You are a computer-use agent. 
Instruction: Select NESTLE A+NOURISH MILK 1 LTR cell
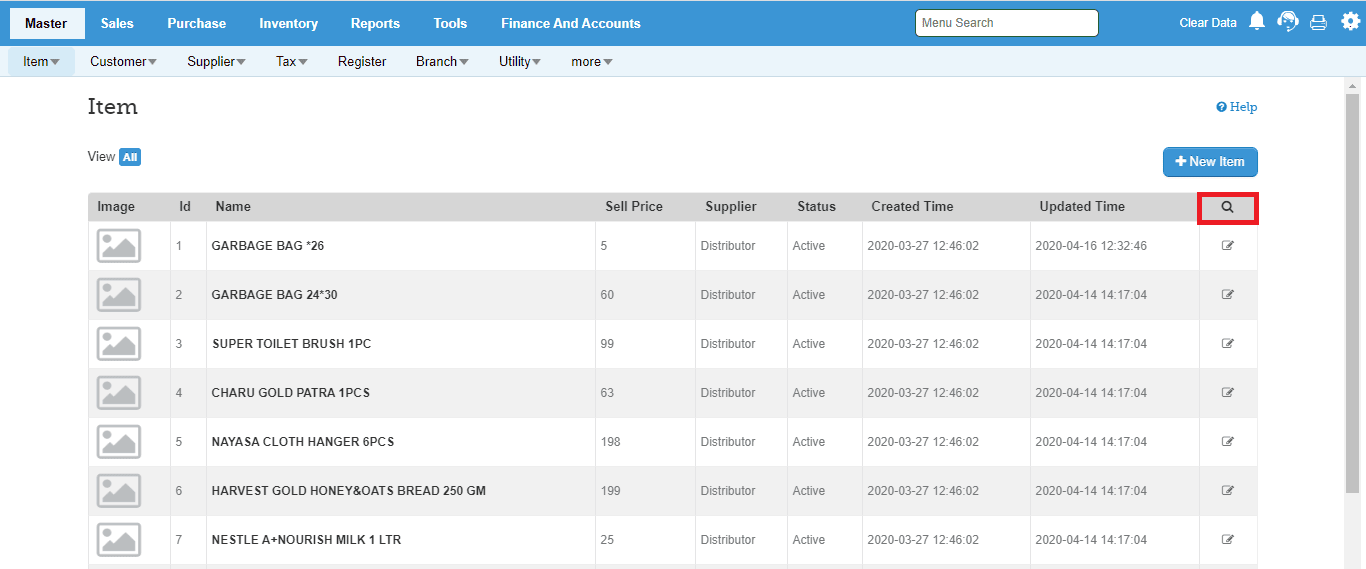tap(401, 540)
